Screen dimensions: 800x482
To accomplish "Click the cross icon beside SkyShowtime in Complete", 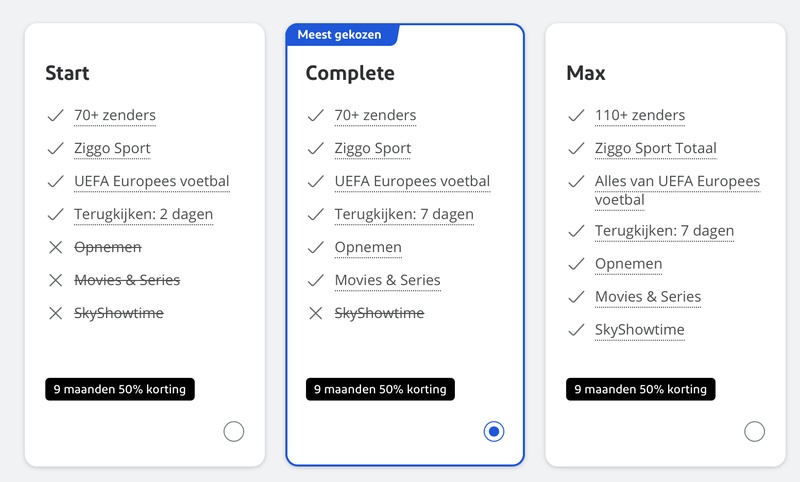I will click(316, 313).
